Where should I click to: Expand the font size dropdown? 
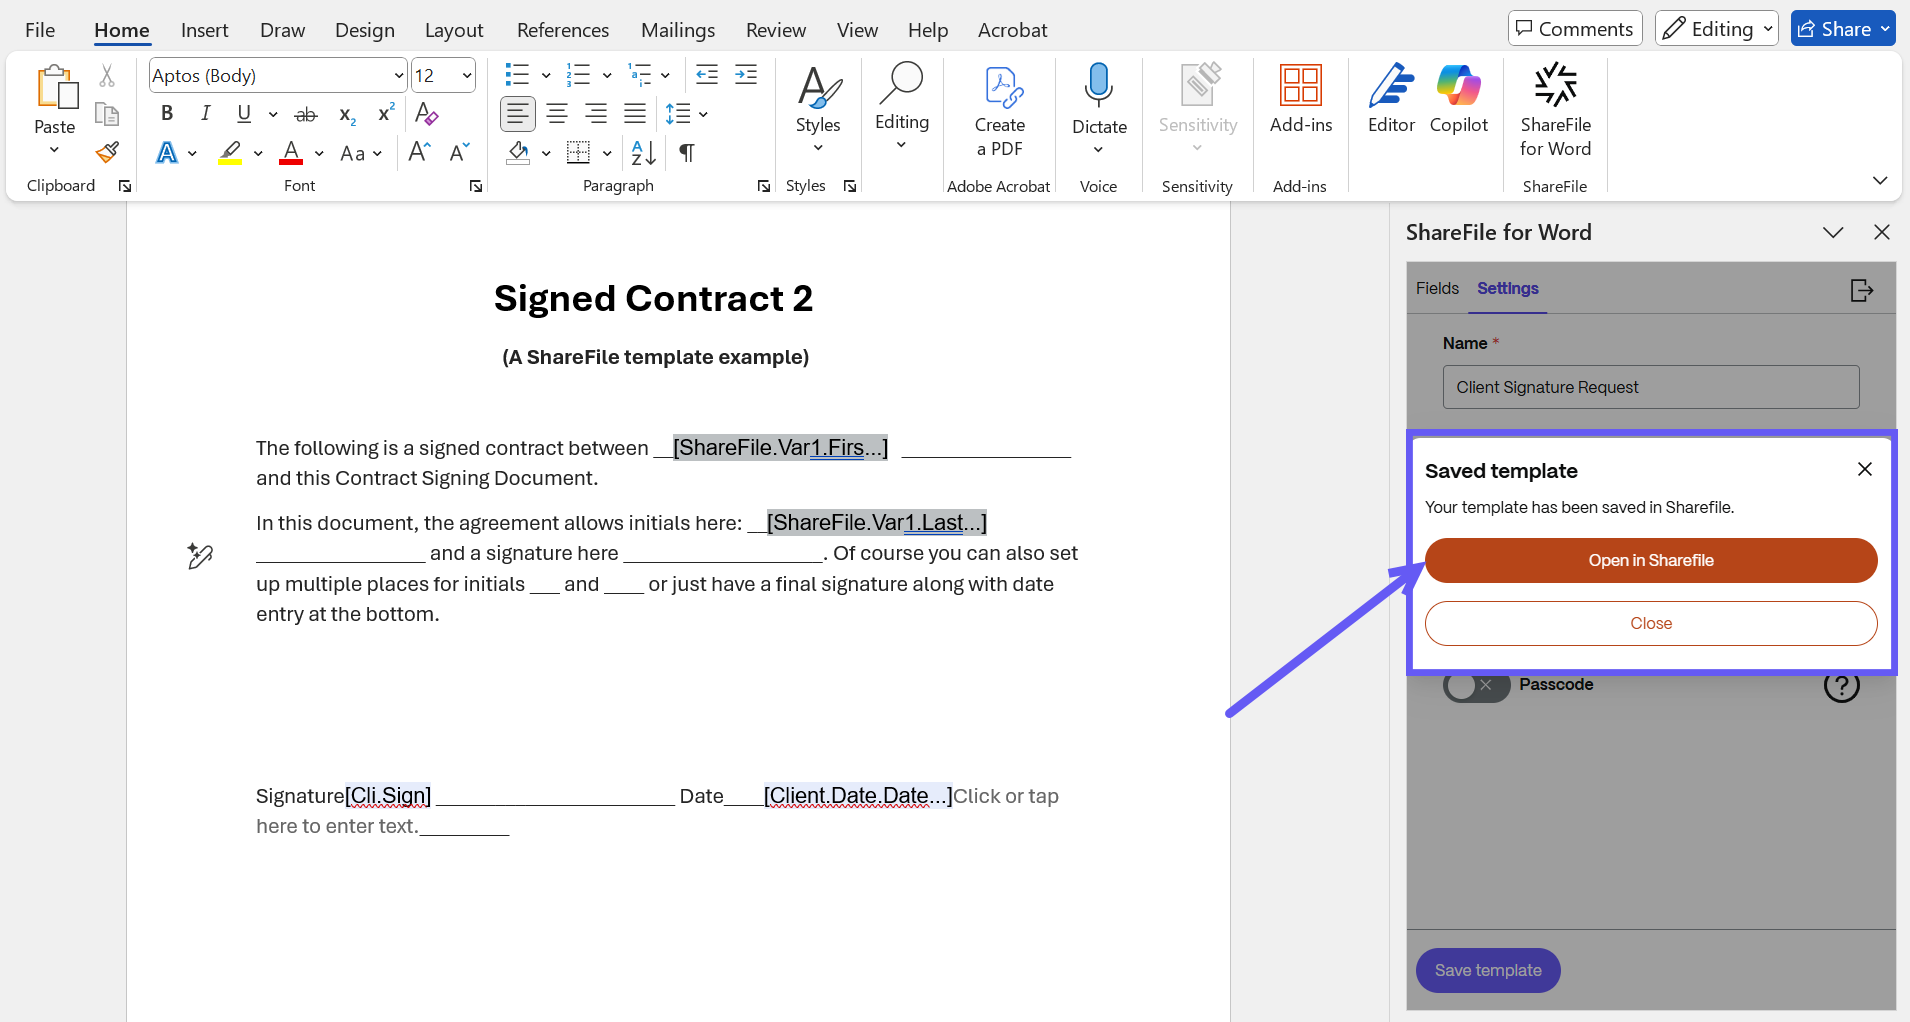[x=466, y=76]
